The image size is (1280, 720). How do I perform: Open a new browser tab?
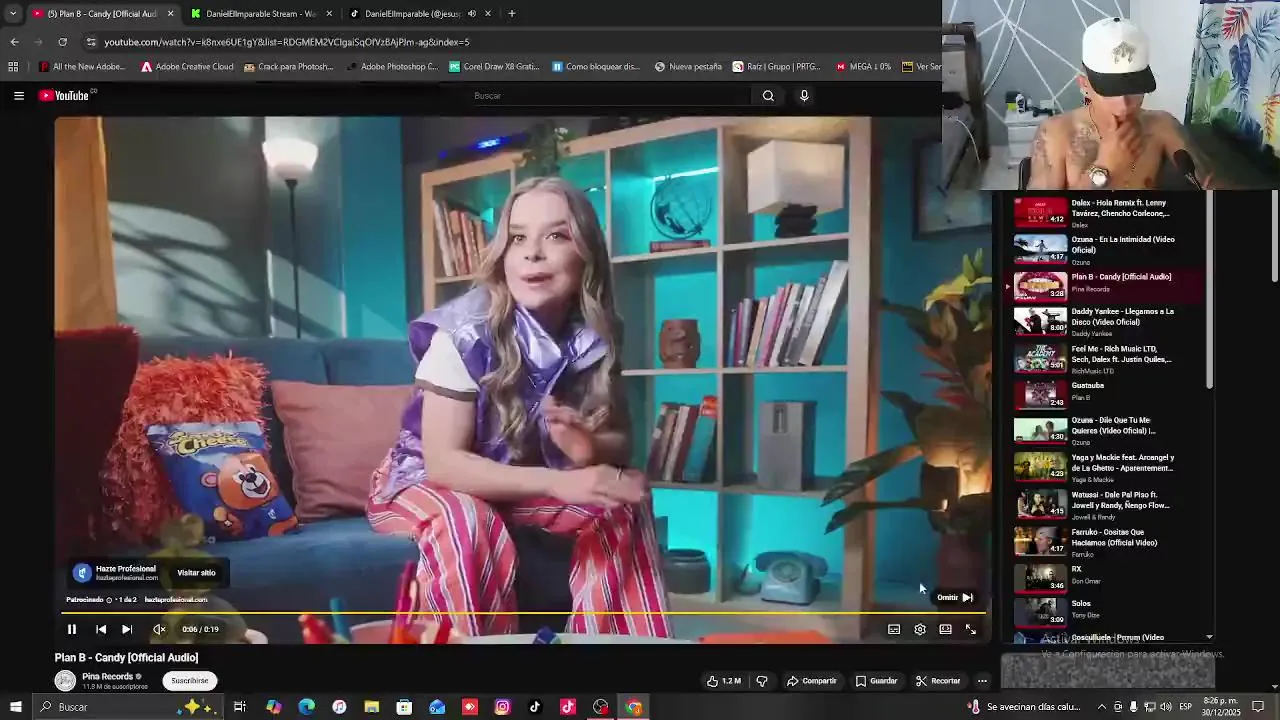pos(512,14)
